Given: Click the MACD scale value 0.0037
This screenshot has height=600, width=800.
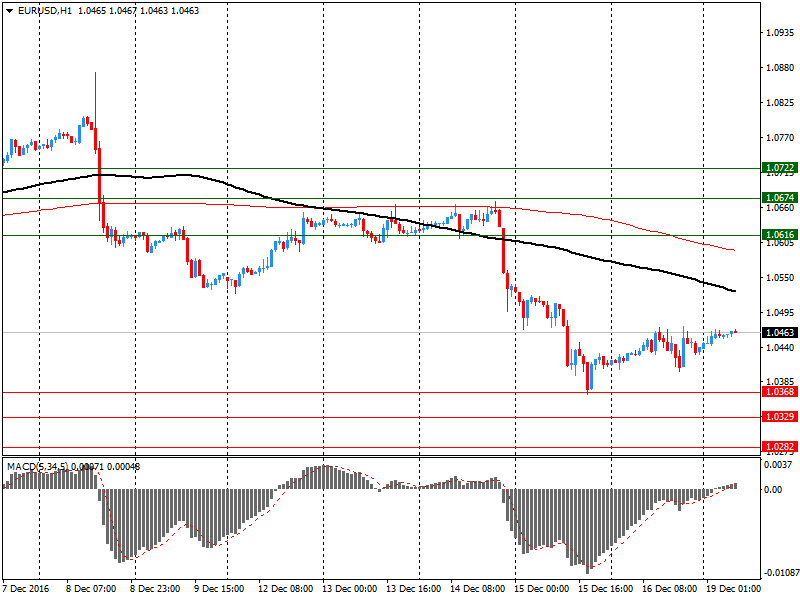Looking at the screenshot, I should click(x=778, y=465).
